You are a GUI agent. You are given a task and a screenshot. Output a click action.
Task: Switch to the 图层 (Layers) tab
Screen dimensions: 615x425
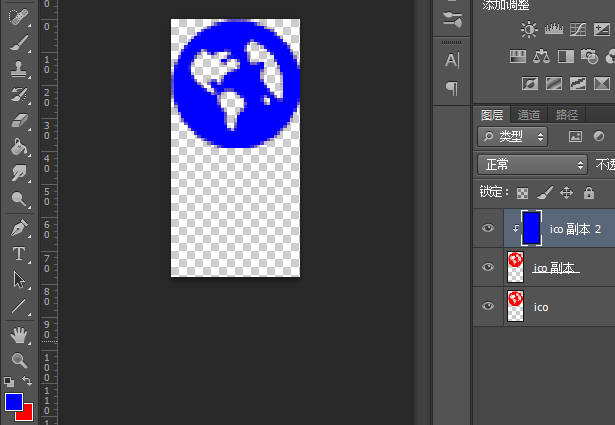coord(492,115)
